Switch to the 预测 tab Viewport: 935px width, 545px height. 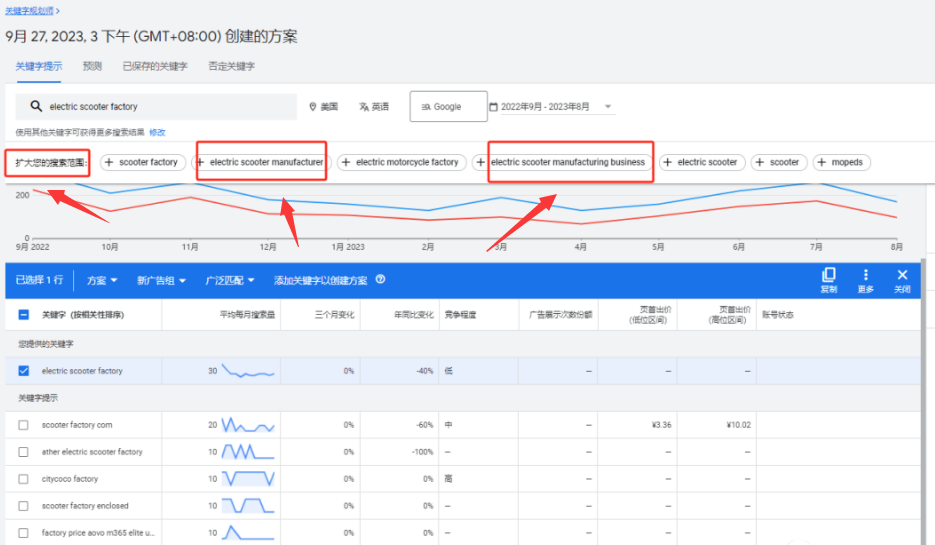pos(92,66)
